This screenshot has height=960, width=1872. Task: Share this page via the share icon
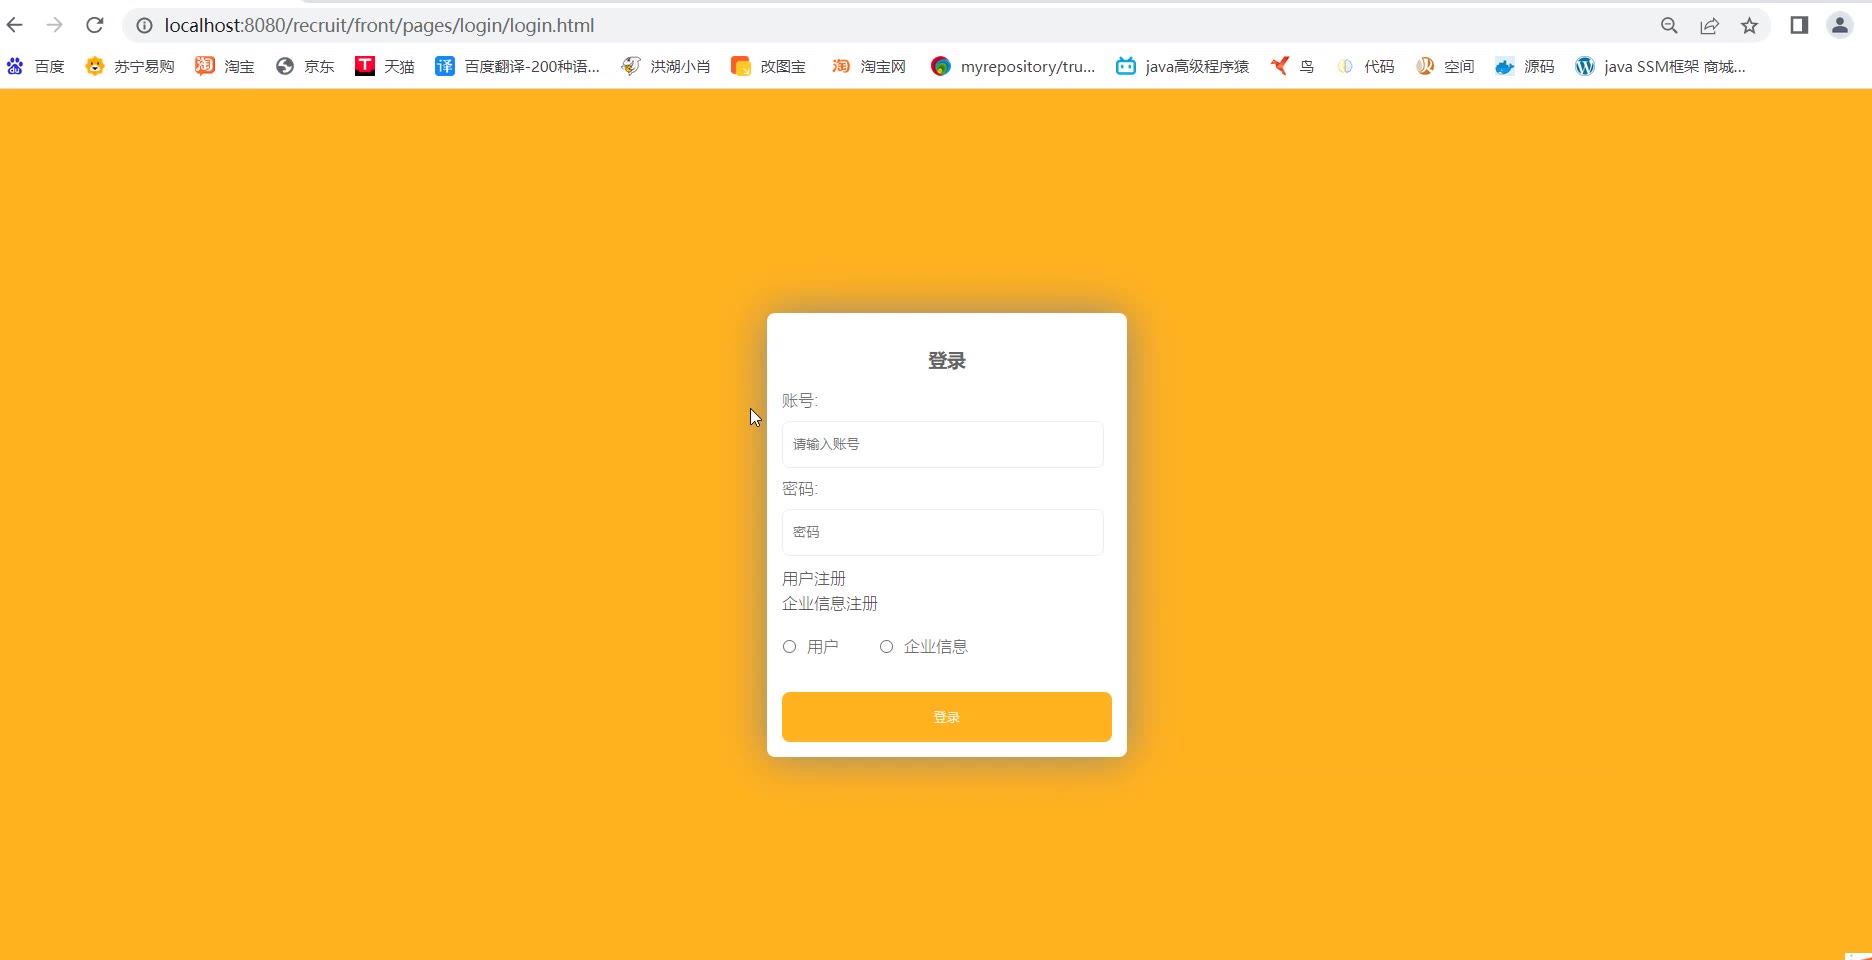(1709, 26)
